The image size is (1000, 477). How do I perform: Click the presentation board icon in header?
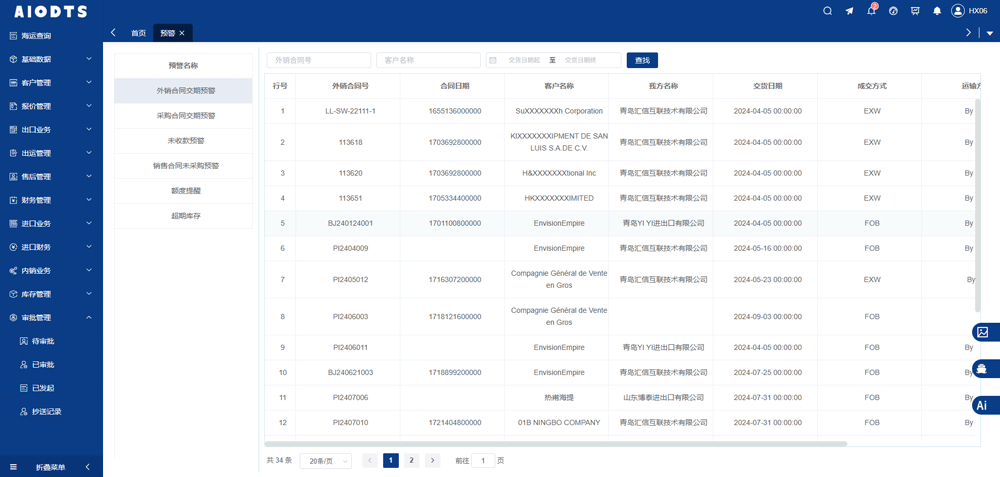[x=915, y=11]
